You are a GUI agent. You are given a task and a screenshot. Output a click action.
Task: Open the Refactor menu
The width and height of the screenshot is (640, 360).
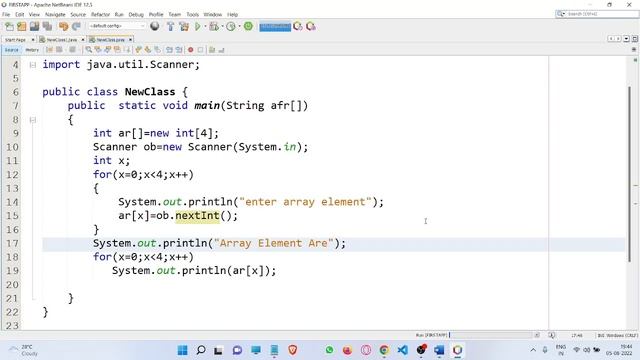(100, 14)
